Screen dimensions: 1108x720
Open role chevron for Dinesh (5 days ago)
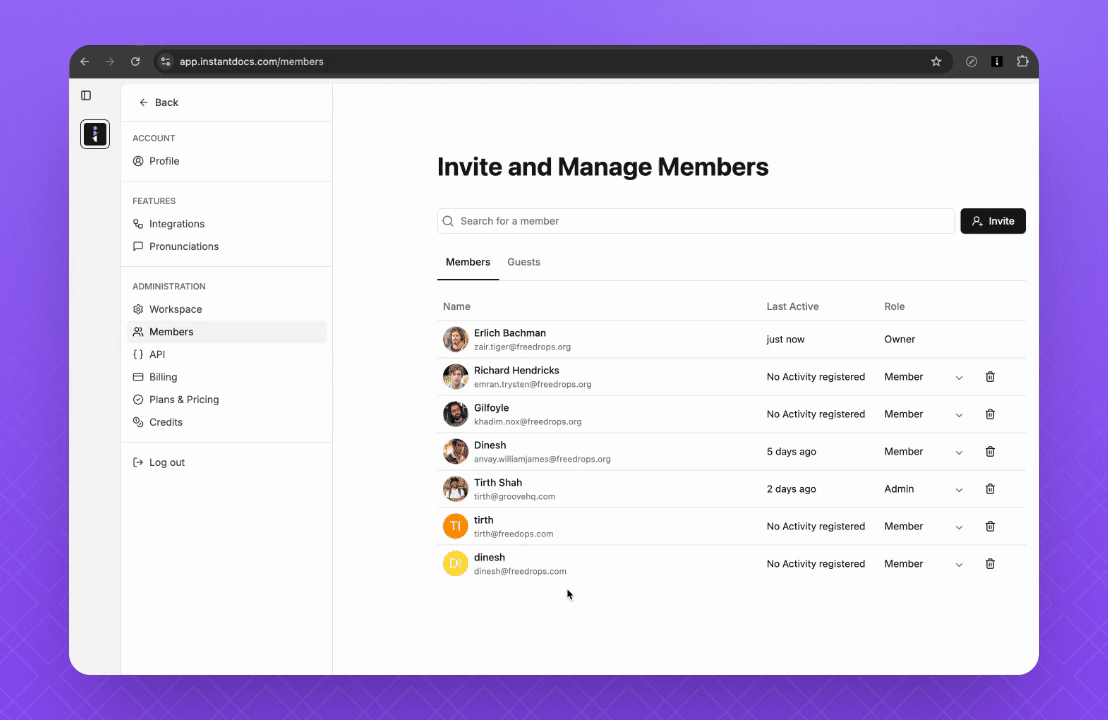tap(959, 452)
